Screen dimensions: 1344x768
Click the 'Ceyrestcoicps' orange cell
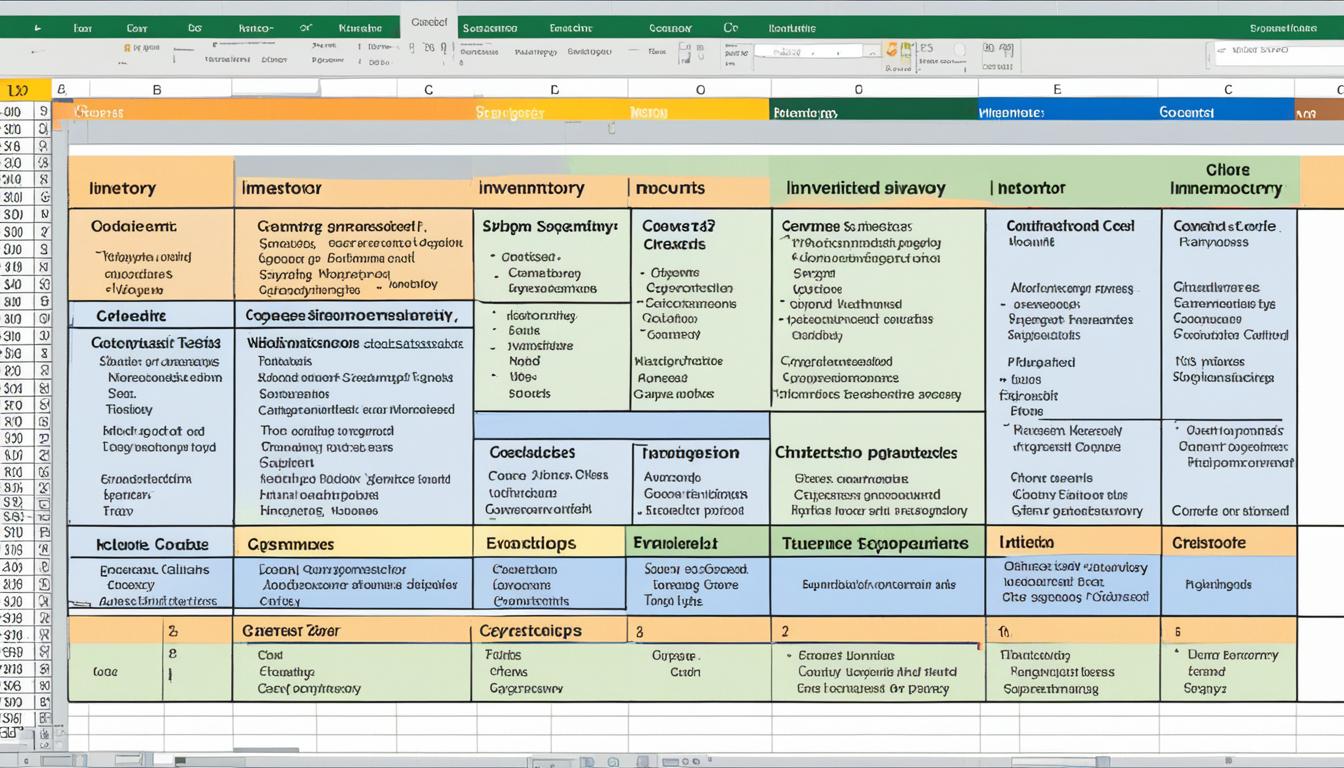tap(549, 631)
